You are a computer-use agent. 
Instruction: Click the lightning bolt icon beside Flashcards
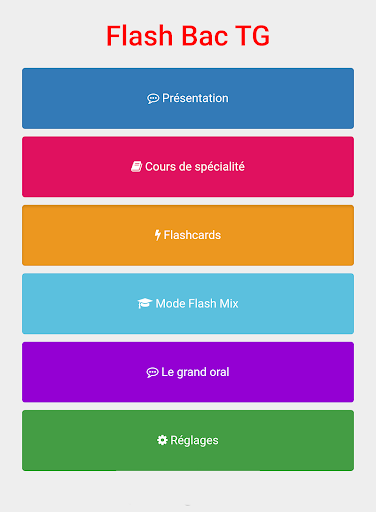tap(158, 235)
